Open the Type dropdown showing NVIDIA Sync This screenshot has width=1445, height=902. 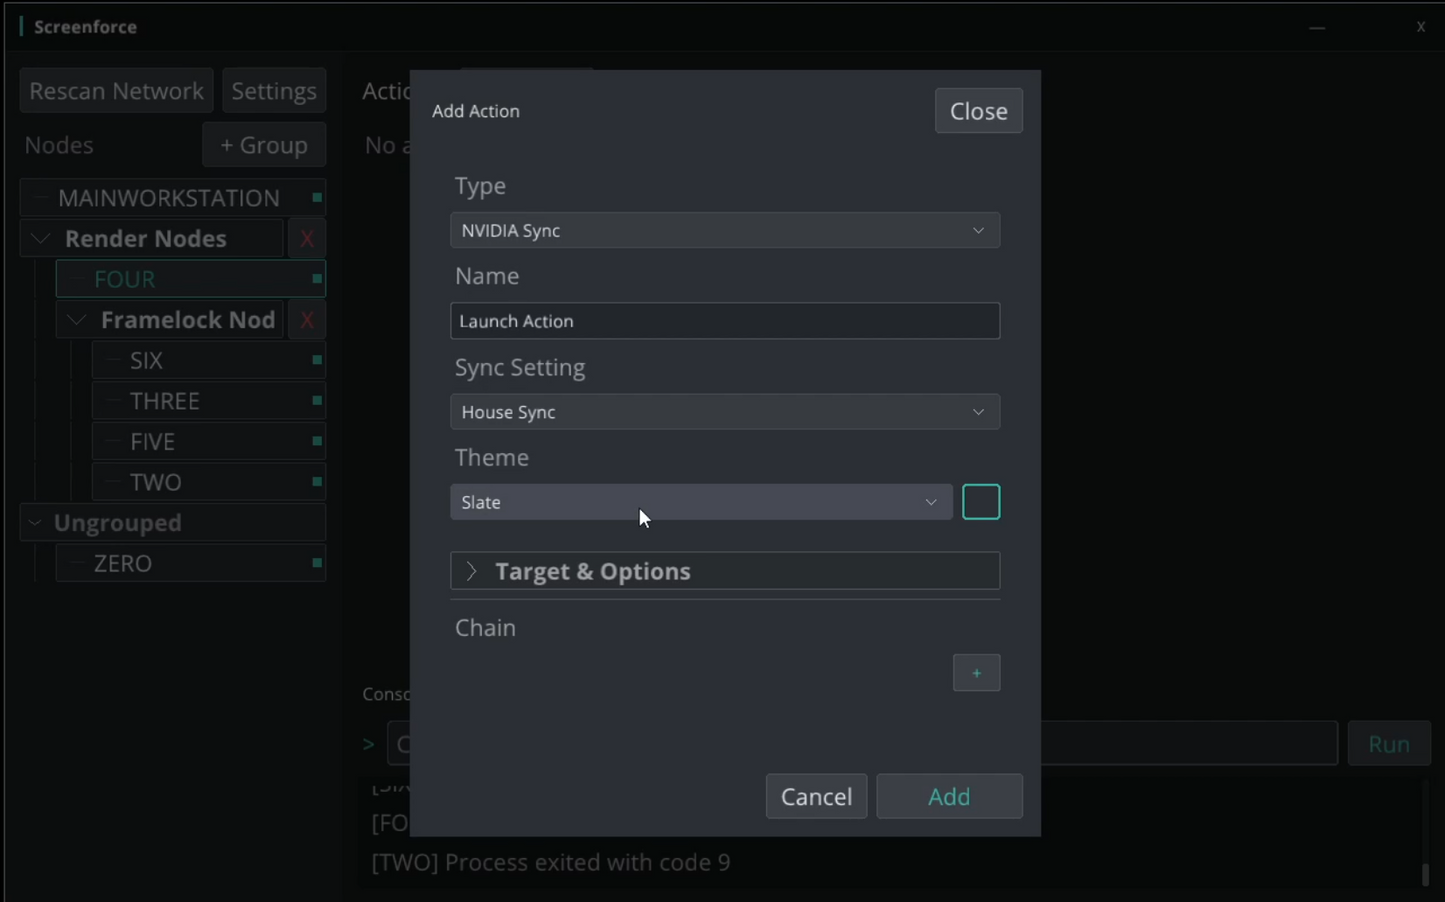[725, 230]
